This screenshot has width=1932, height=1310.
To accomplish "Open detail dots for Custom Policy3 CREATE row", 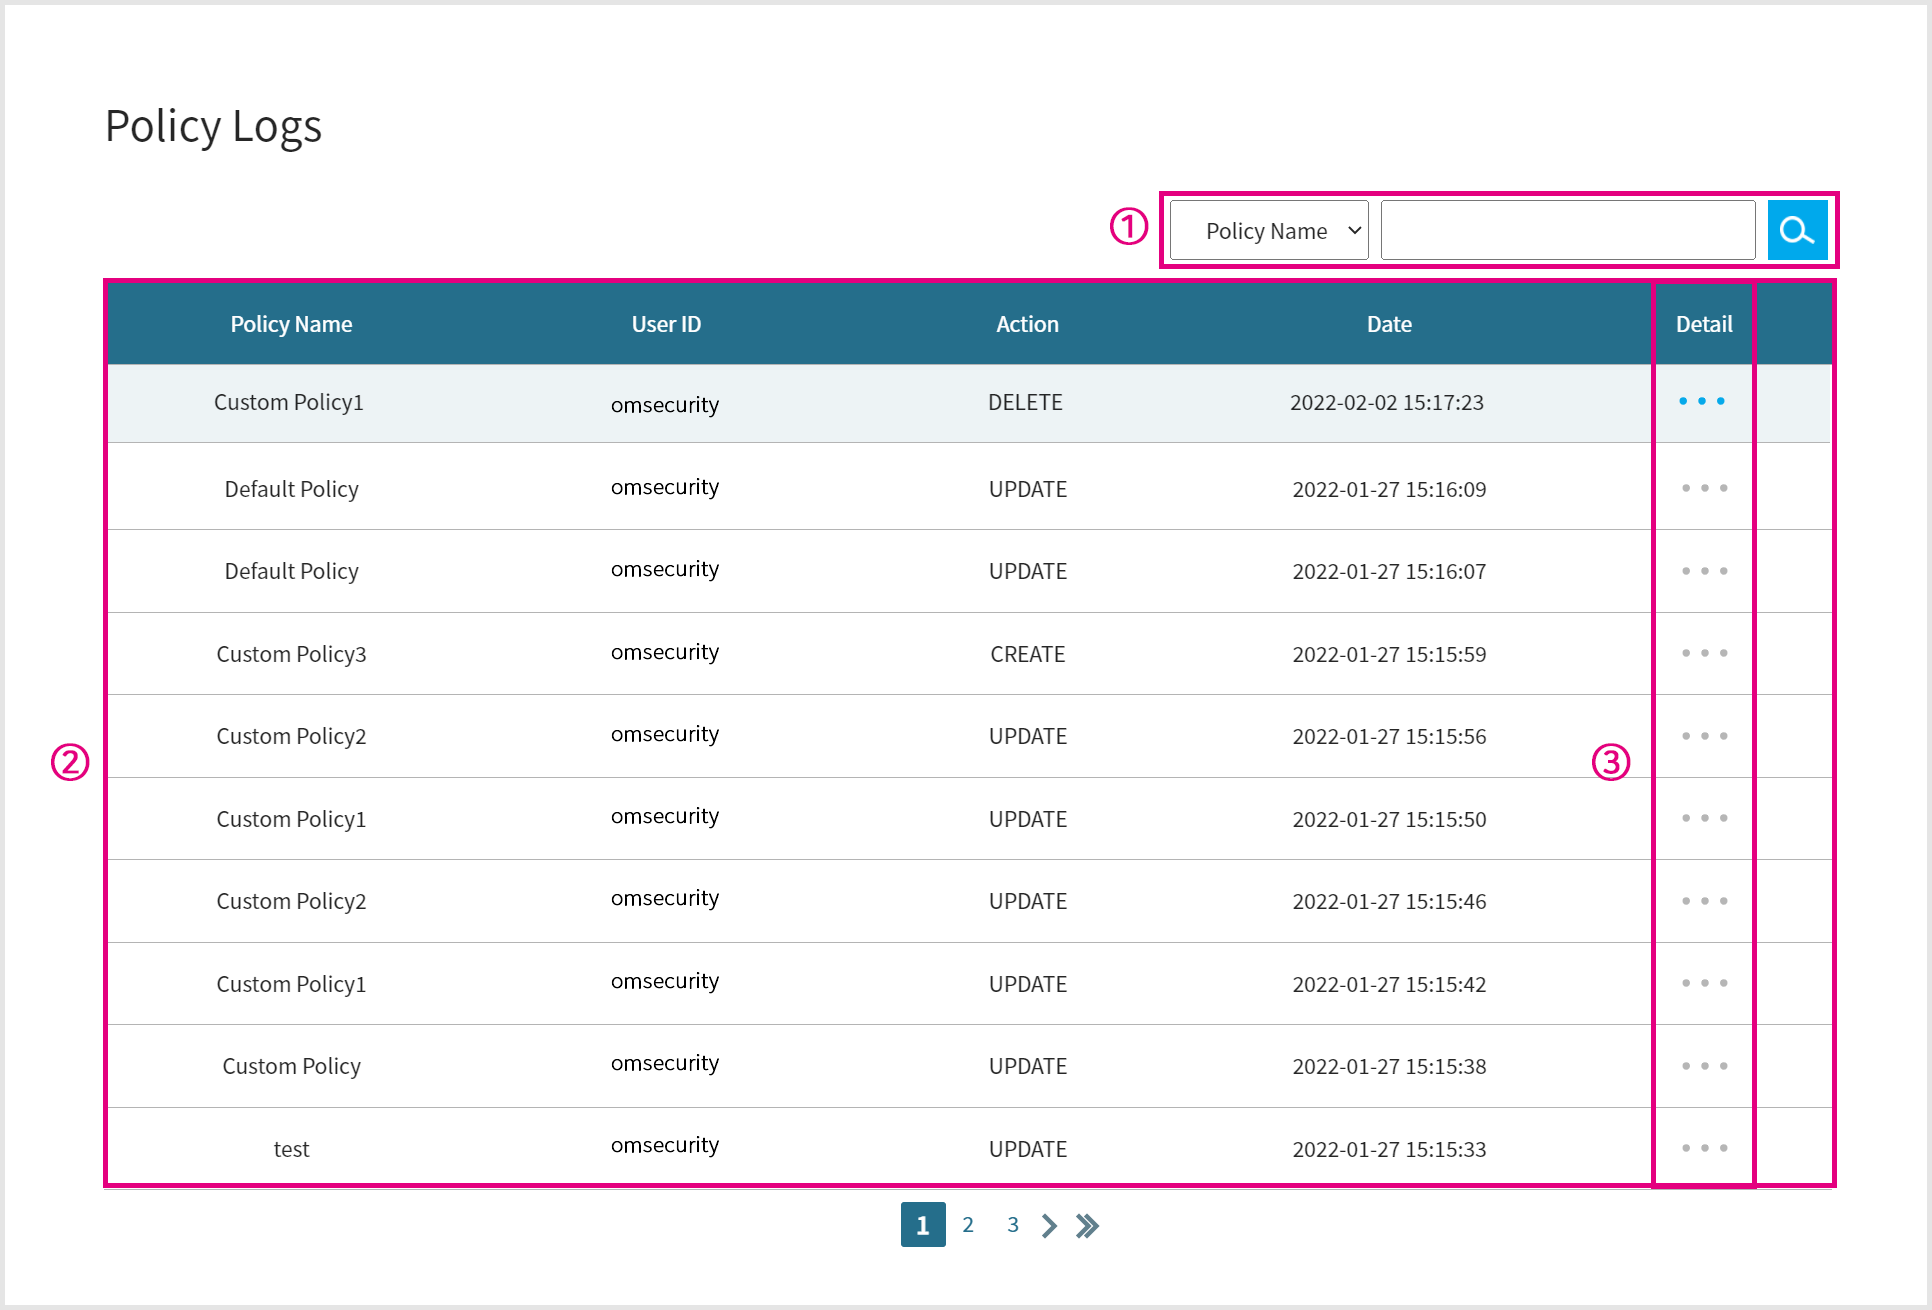I will [1704, 653].
